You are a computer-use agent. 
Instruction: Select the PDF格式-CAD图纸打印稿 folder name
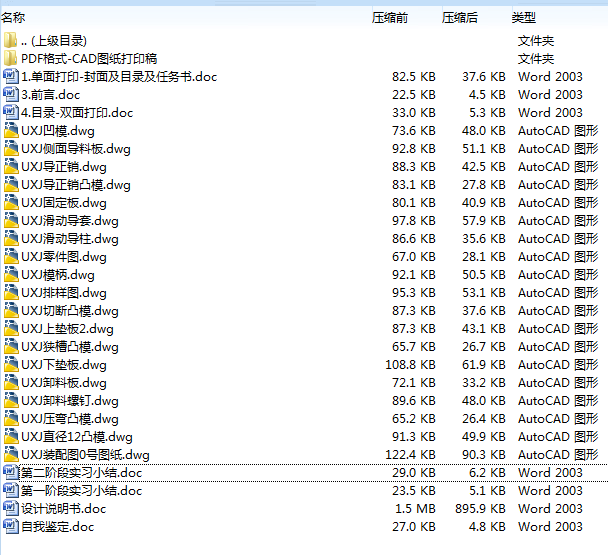(89, 59)
